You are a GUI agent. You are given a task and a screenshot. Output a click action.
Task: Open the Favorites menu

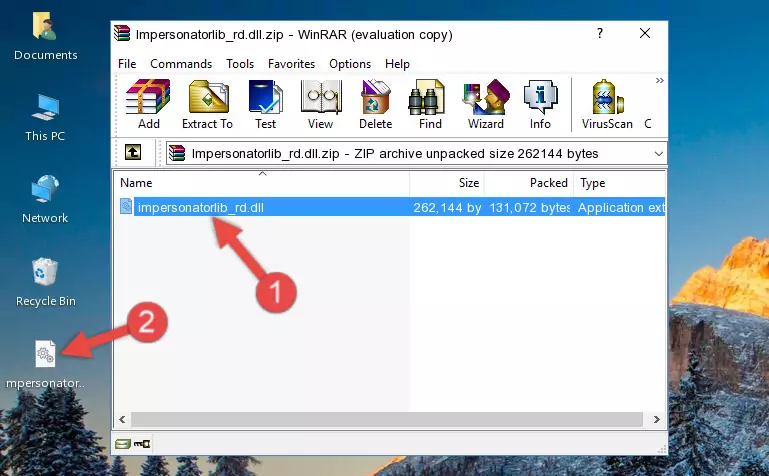[x=291, y=64]
